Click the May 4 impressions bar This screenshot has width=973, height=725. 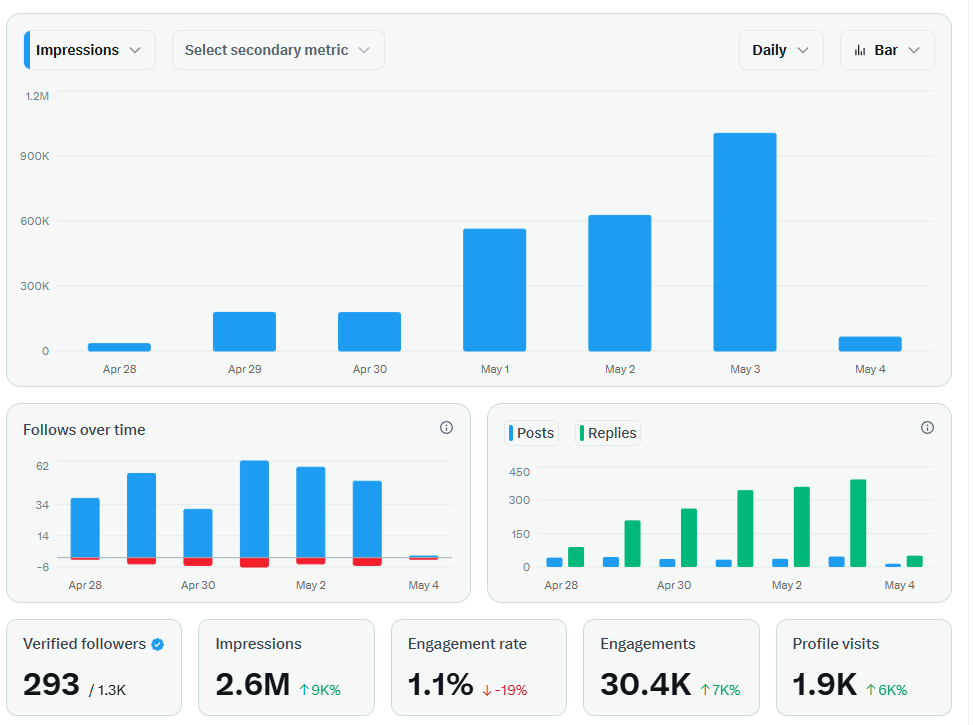tap(870, 344)
